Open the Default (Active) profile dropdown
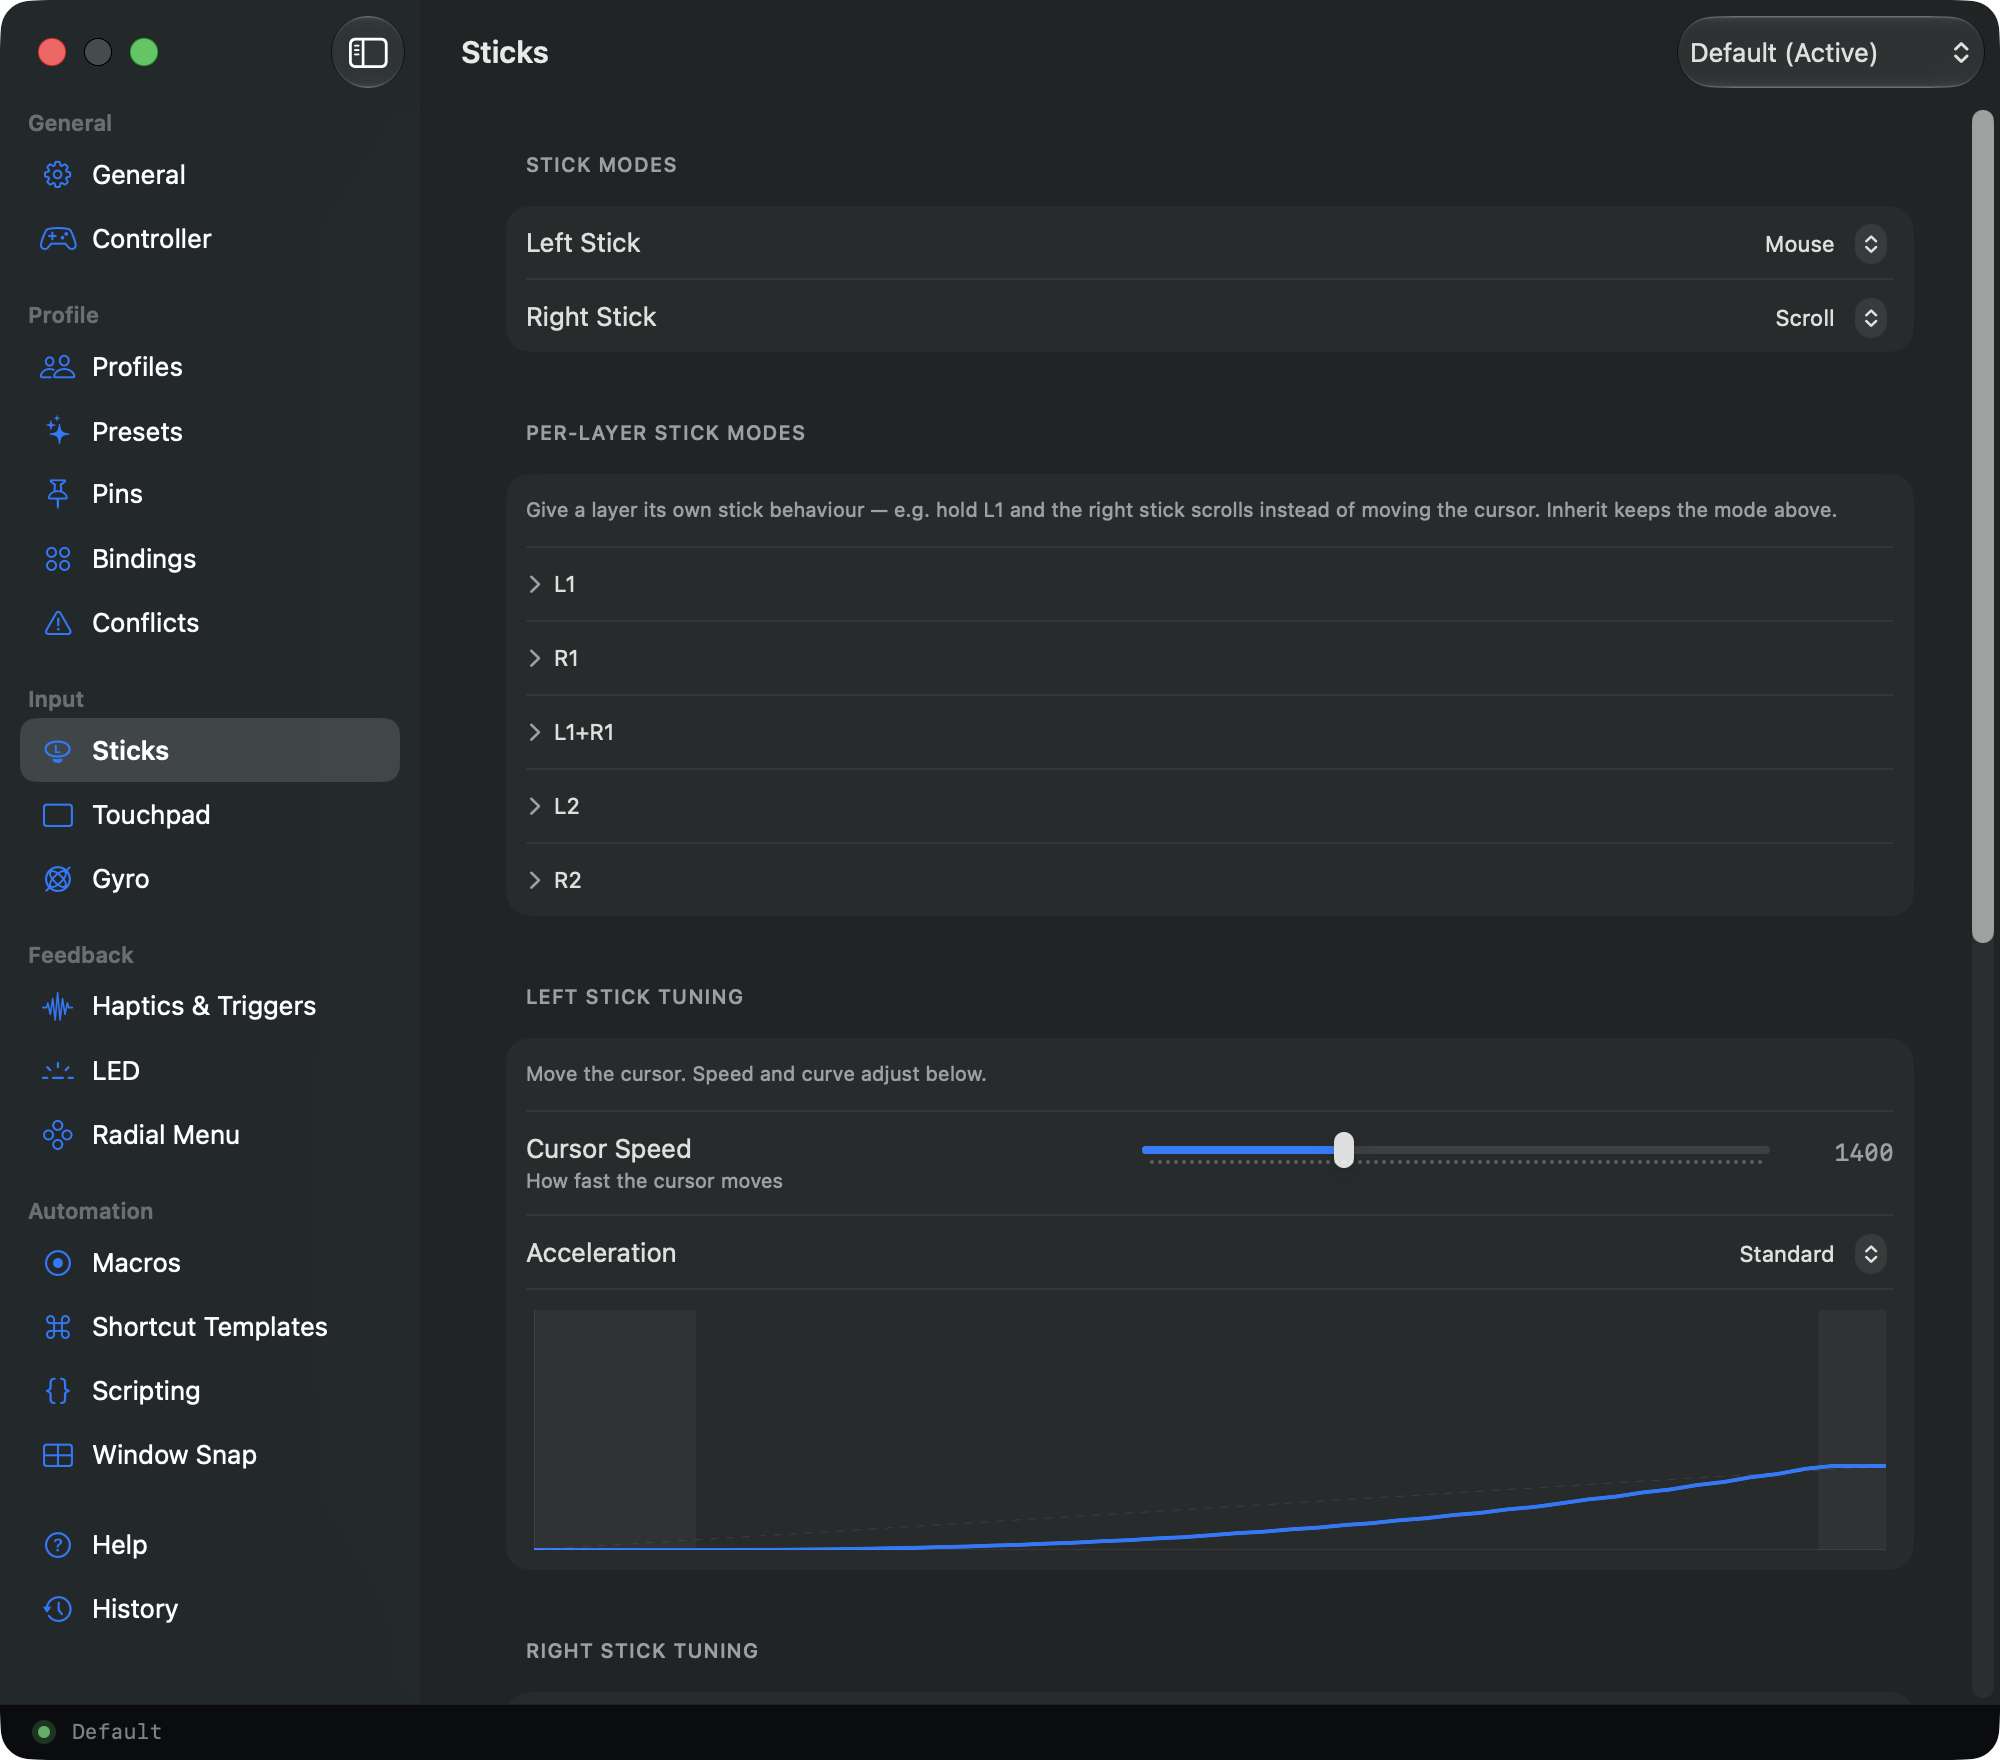Image resolution: width=2000 pixels, height=1760 pixels. 1830,53
